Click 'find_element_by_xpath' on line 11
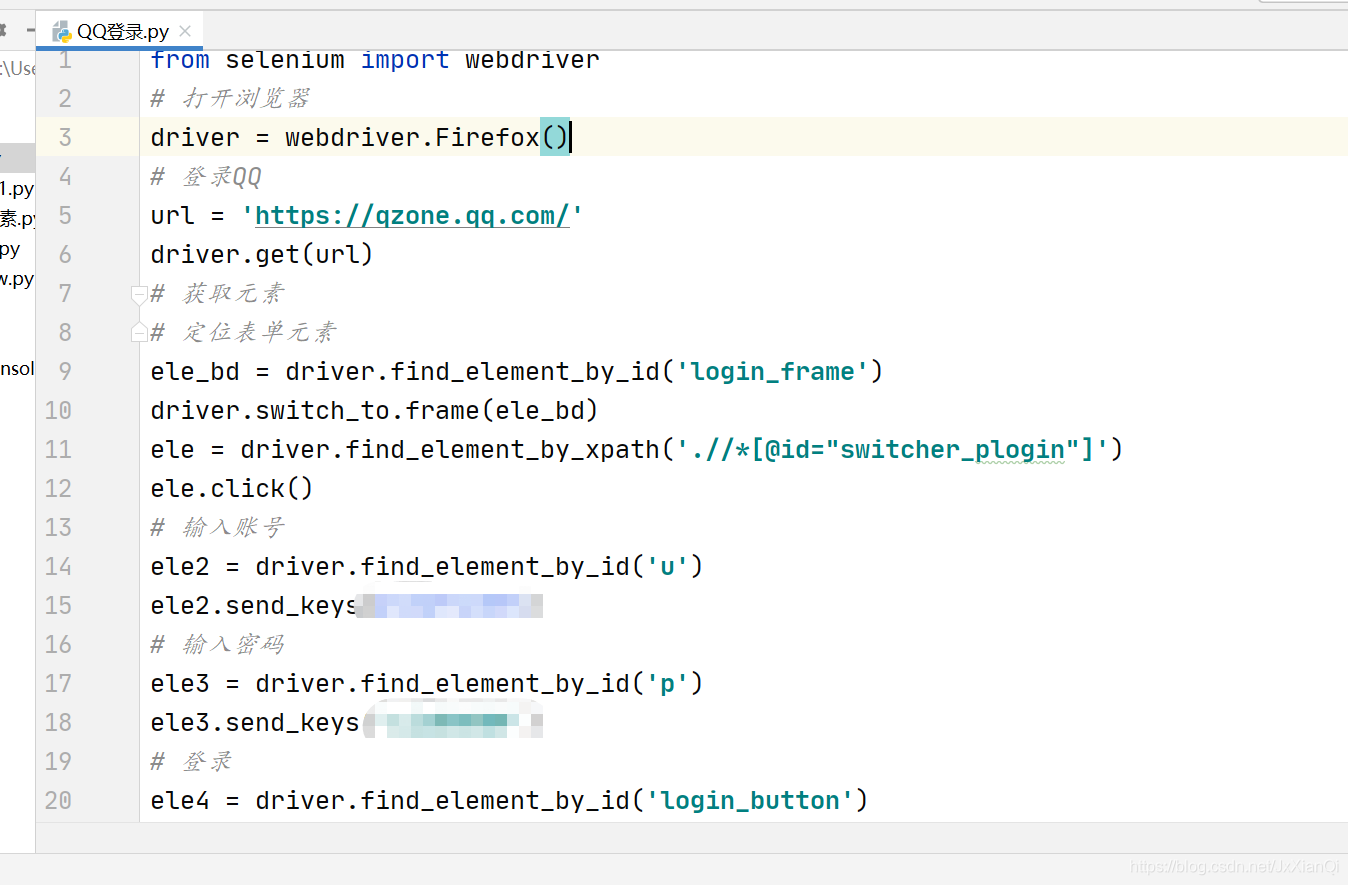The height and width of the screenshot is (885, 1348). (x=502, y=450)
